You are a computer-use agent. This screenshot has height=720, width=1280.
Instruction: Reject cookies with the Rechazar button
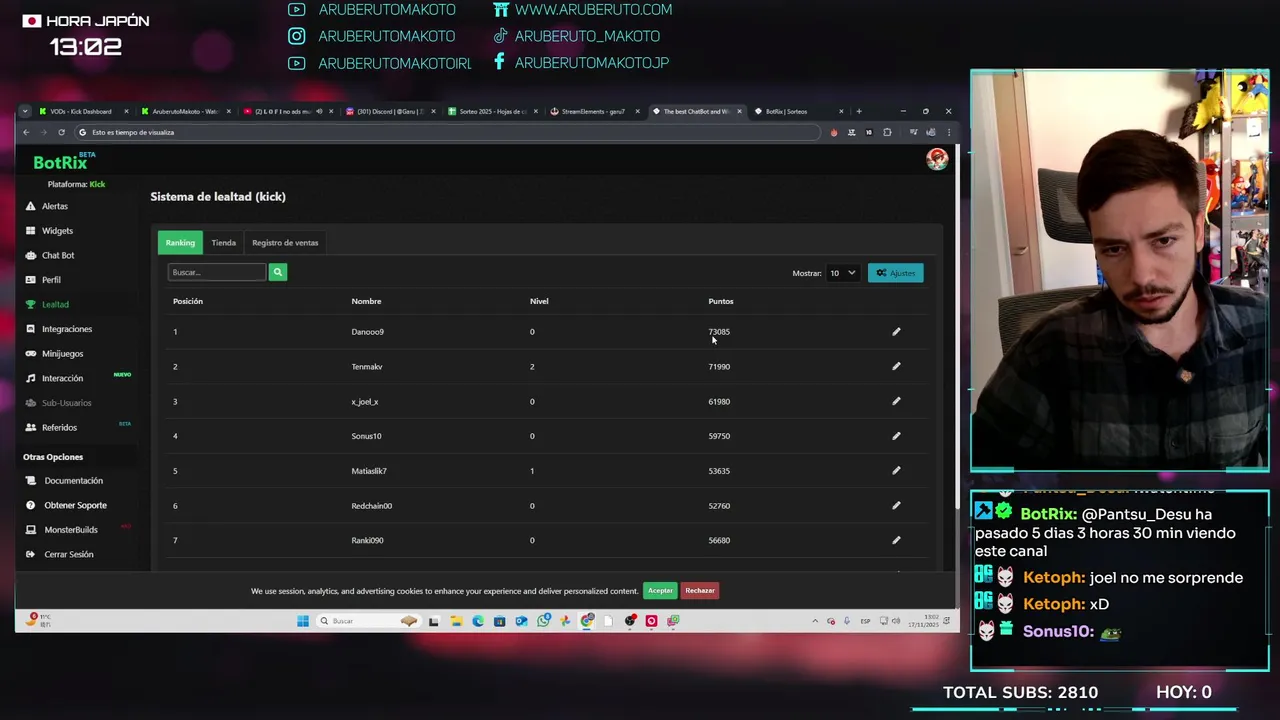click(x=700, y=591)
